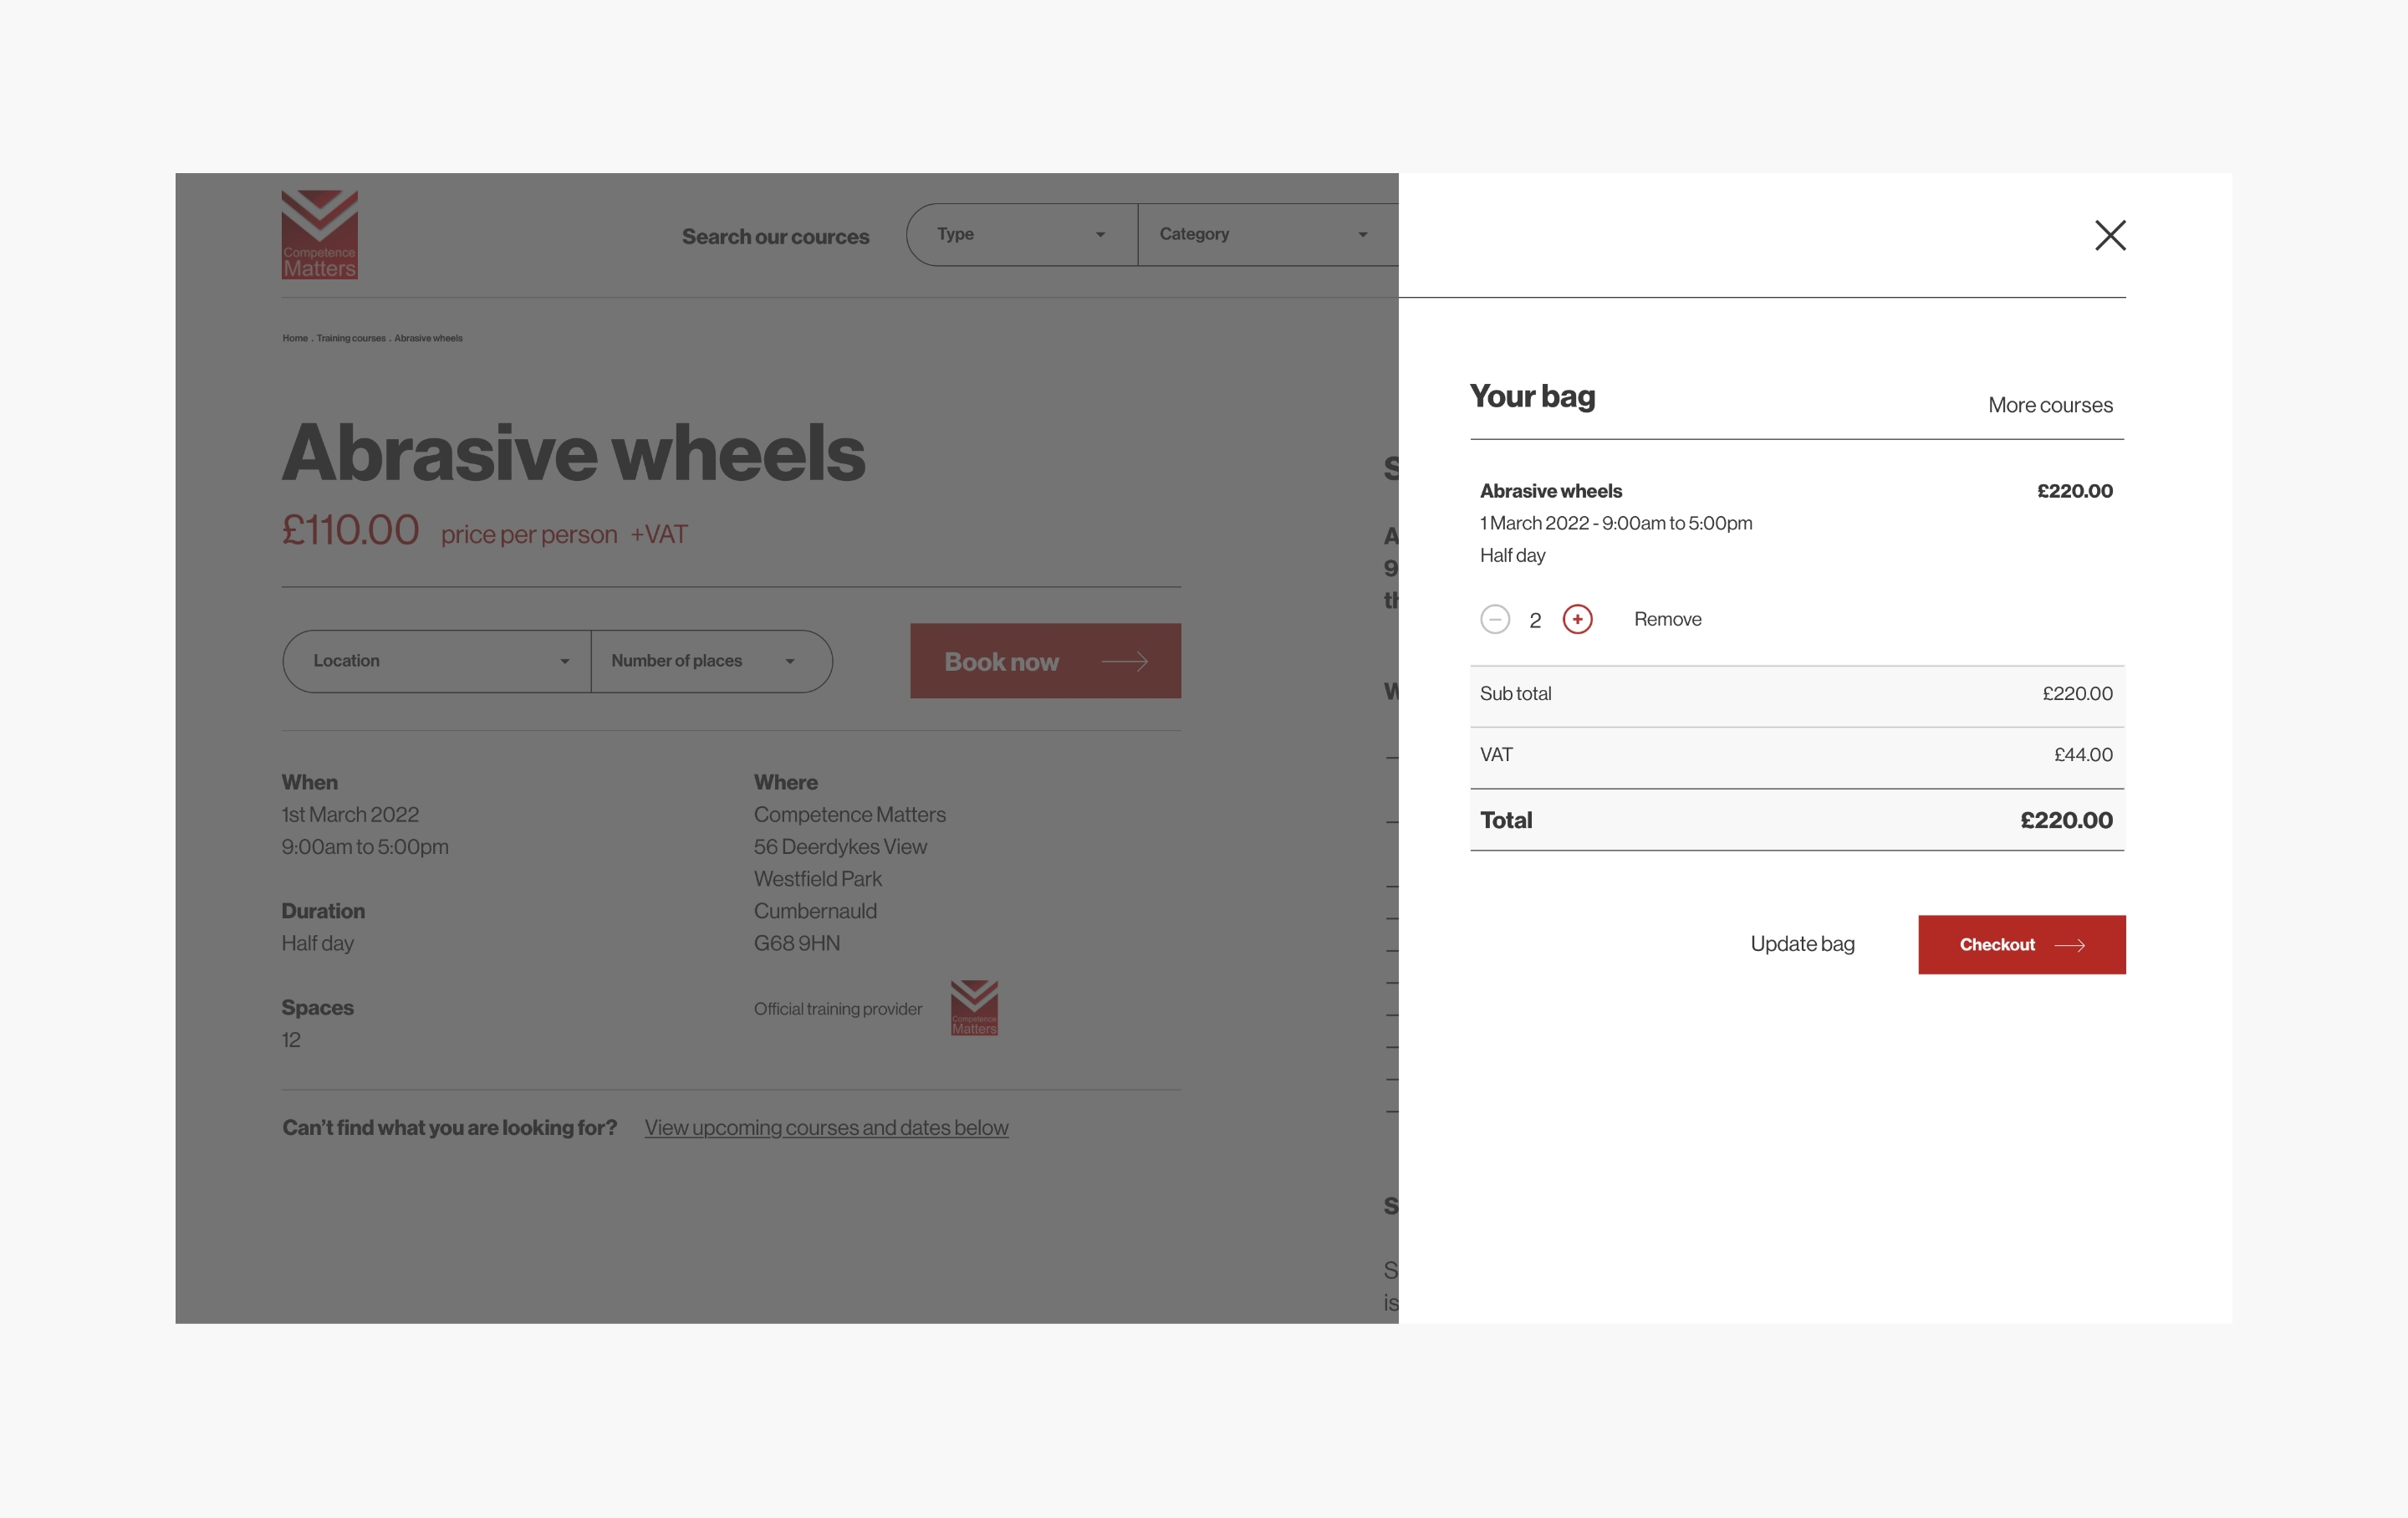The image size is (2408, 1518).
Task: Click Abrasive wheels item title in bag
Action: pyautogui.click(x=1550, y=491)
